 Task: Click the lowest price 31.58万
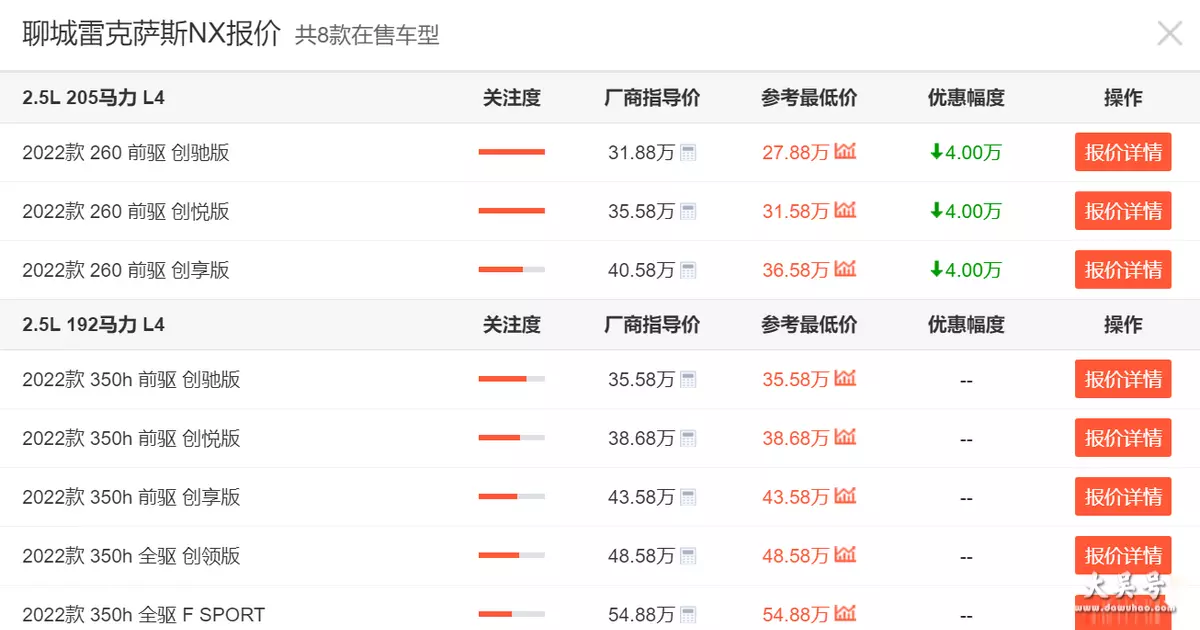point(796,212)
